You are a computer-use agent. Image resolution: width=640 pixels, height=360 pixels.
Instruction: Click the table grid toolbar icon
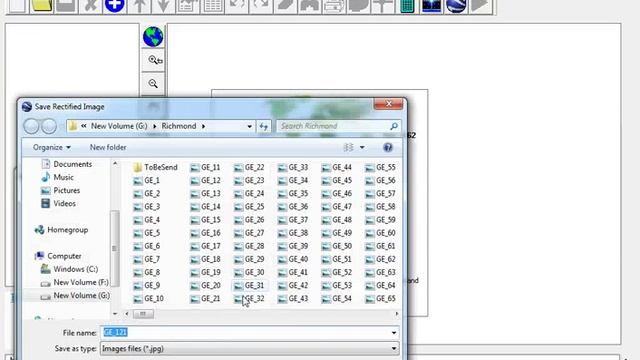pos(212,6)
